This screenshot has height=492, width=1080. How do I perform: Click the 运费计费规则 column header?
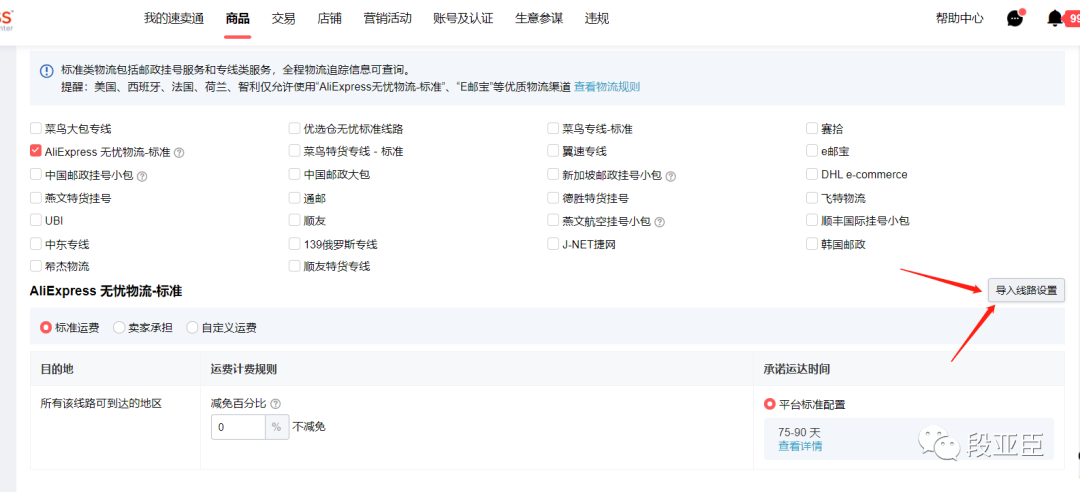[244, 369]
